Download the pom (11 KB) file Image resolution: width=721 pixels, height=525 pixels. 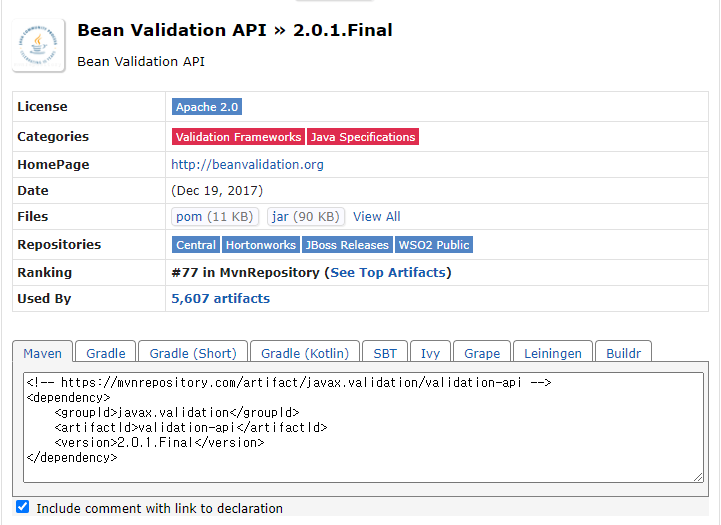[215, 217]
